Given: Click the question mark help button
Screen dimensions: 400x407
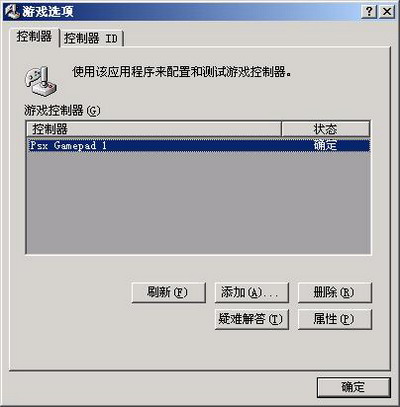Looking at the screenshot, I should [x=369, y=12].
